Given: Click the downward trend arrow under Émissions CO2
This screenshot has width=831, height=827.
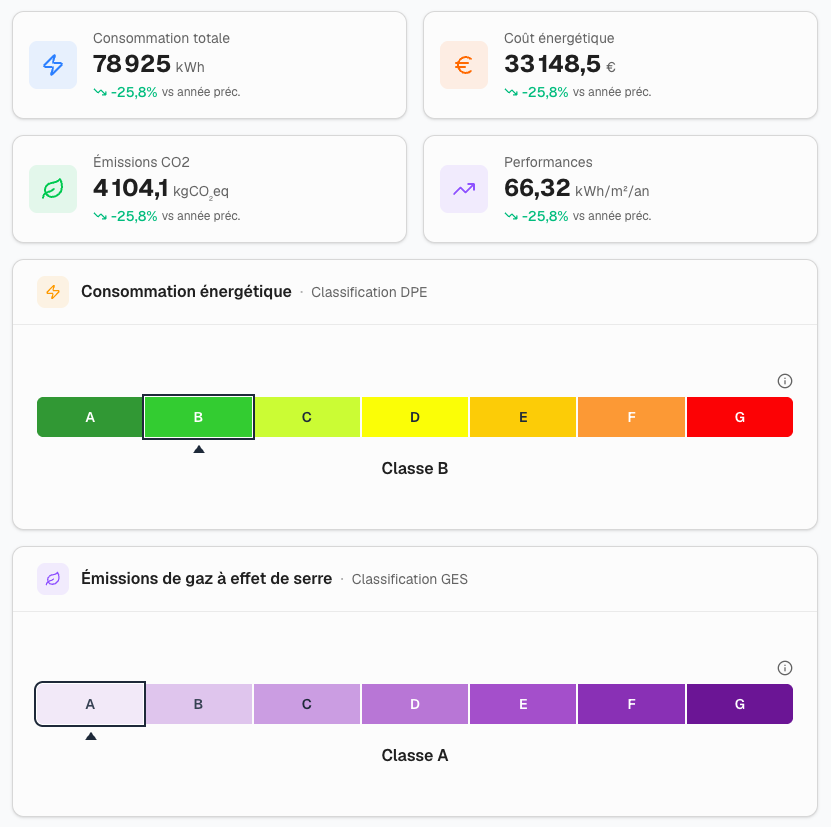Looking at the screenshot, I should [x=100, y=216].
